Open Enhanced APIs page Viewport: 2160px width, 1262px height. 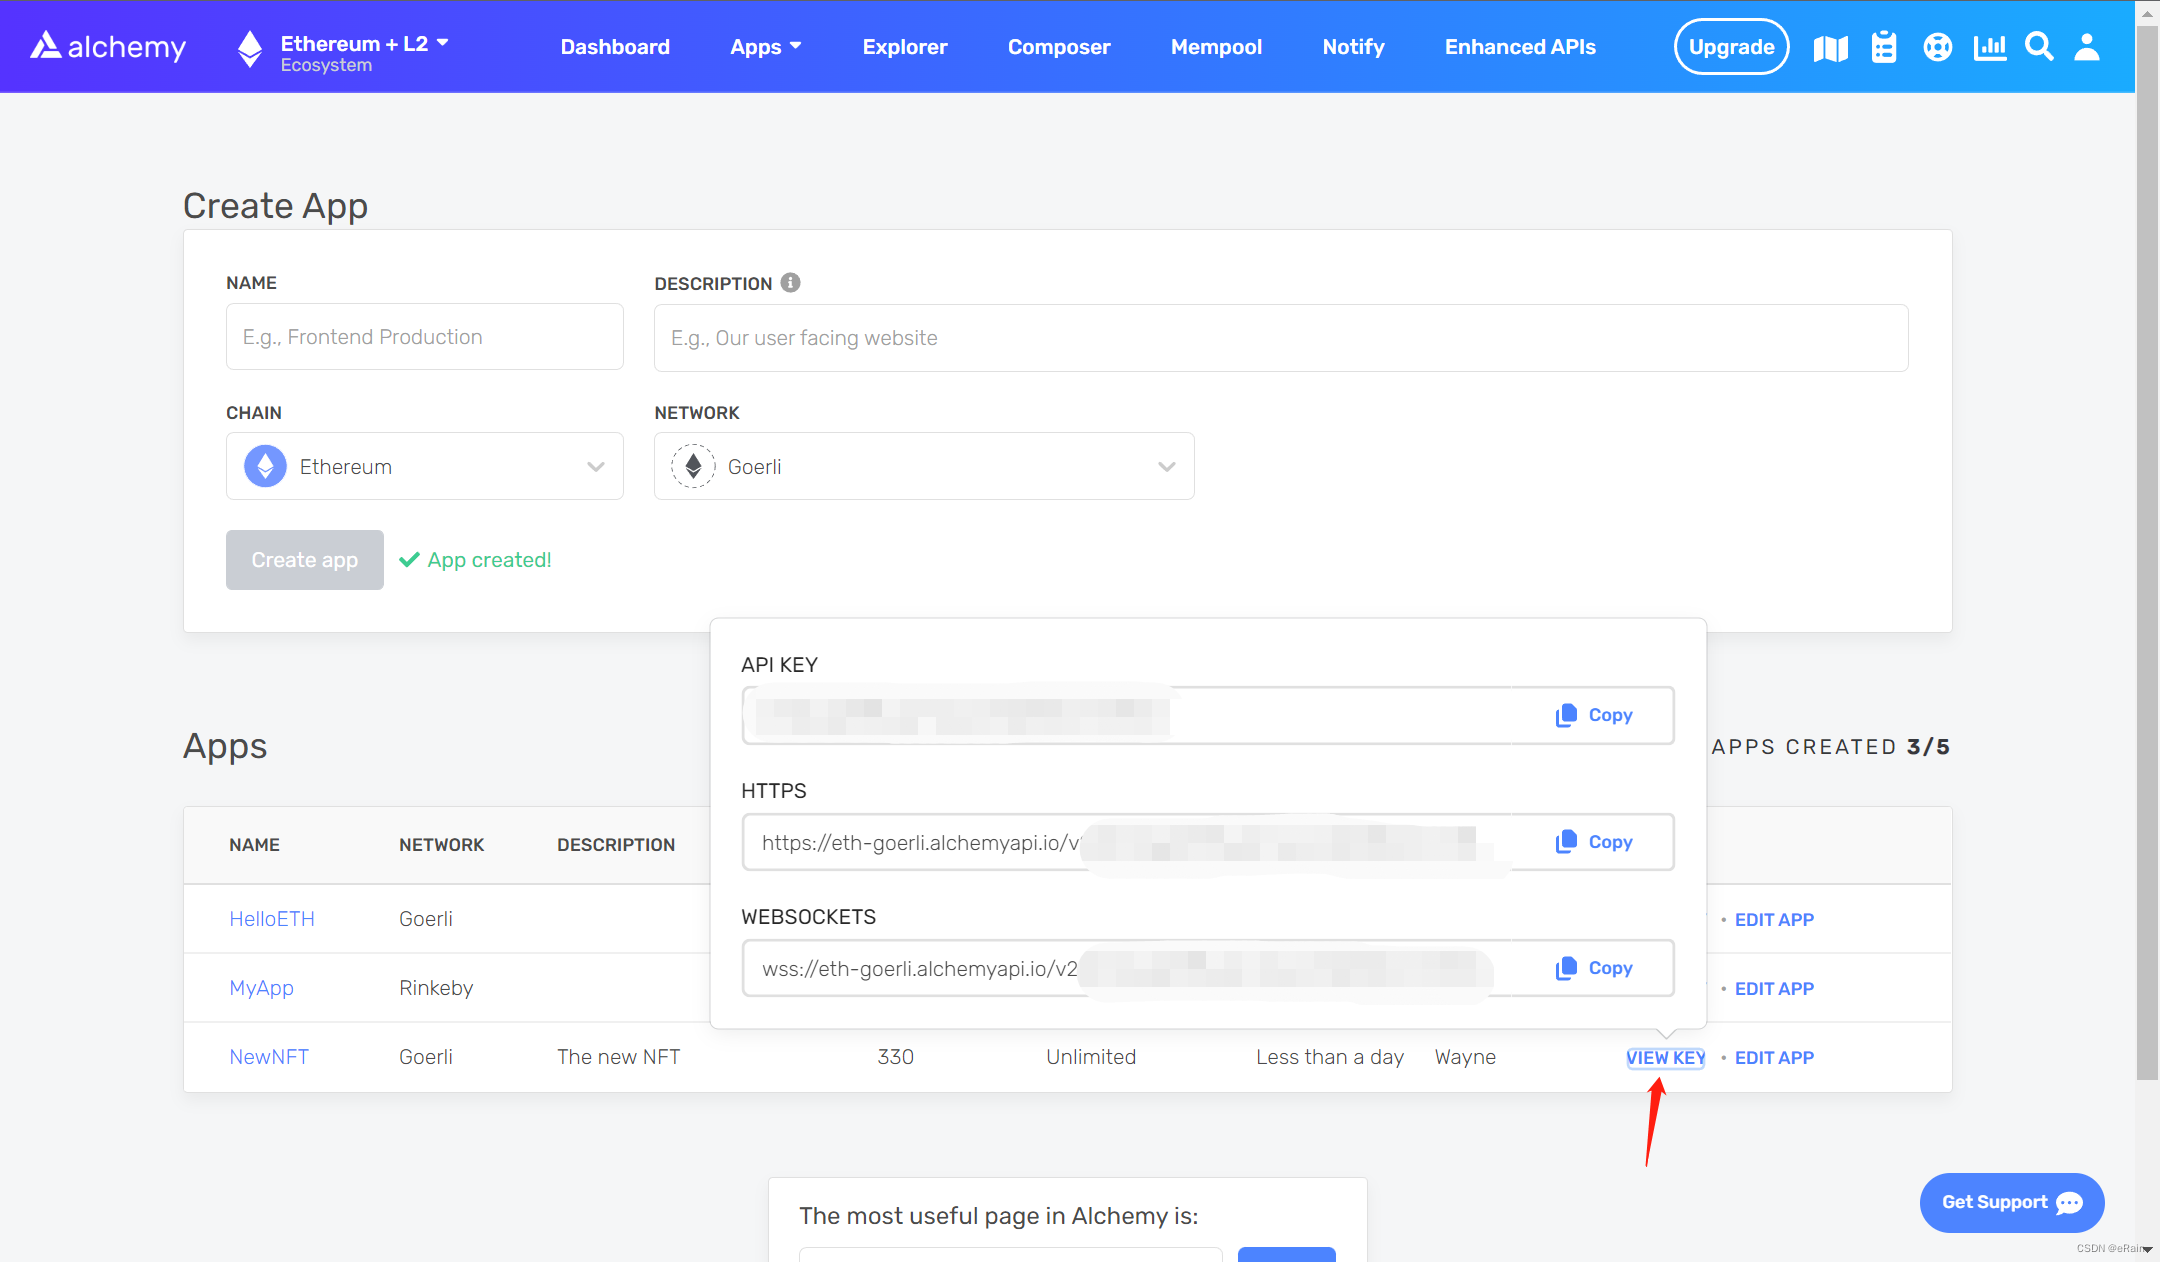pyautogui.click(x=1520, y=47)
